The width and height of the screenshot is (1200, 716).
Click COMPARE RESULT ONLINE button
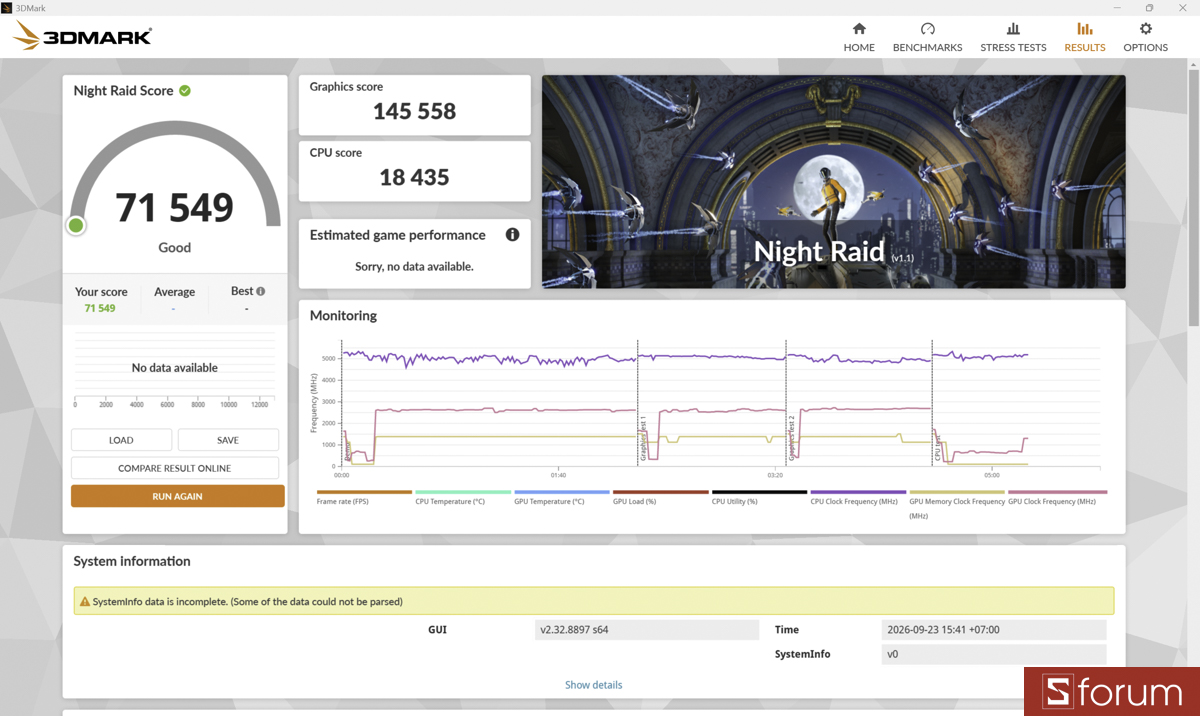(x=175, y=468)
